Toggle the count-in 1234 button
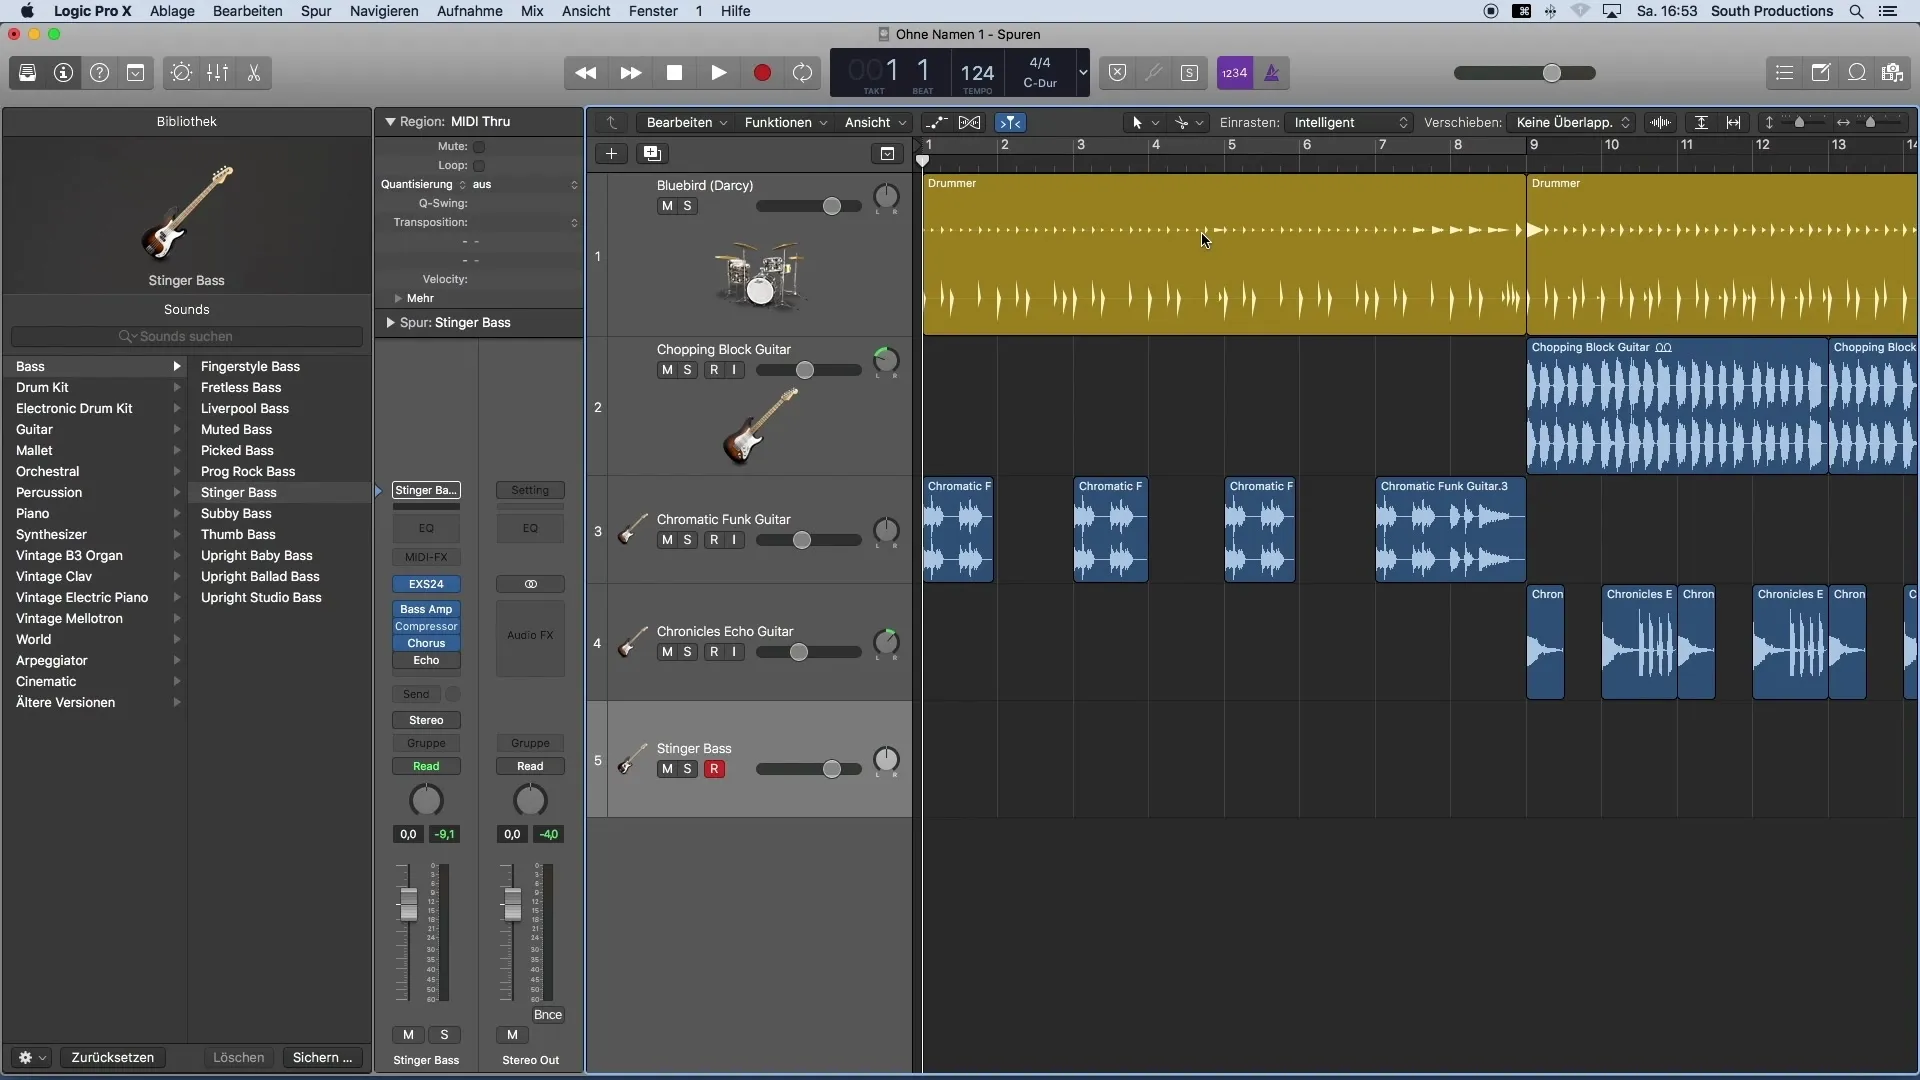 [1235, 73]
